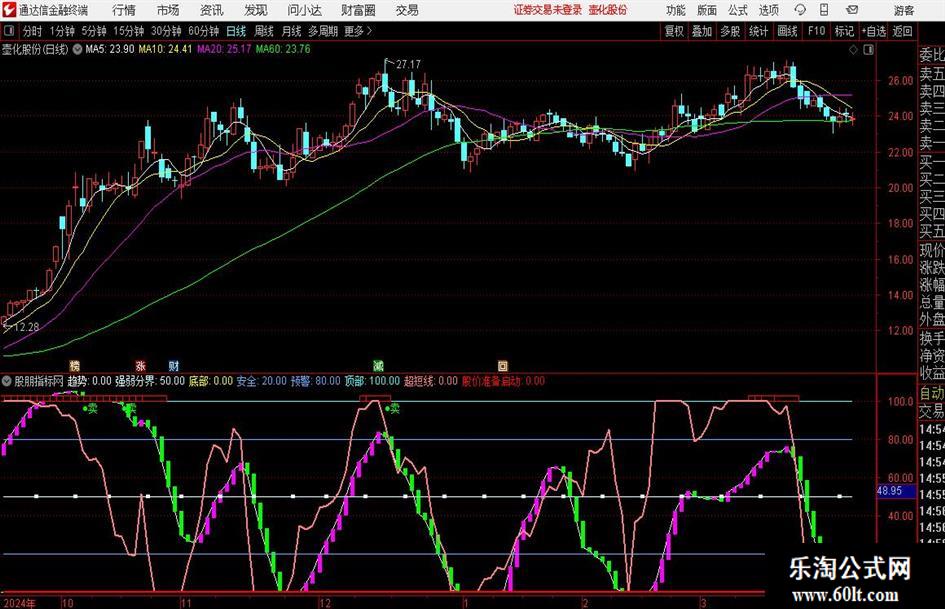945x609 pixels.
Task: Click the mobile phone icon
Action: pyautogui.click(x=824, y=10)
